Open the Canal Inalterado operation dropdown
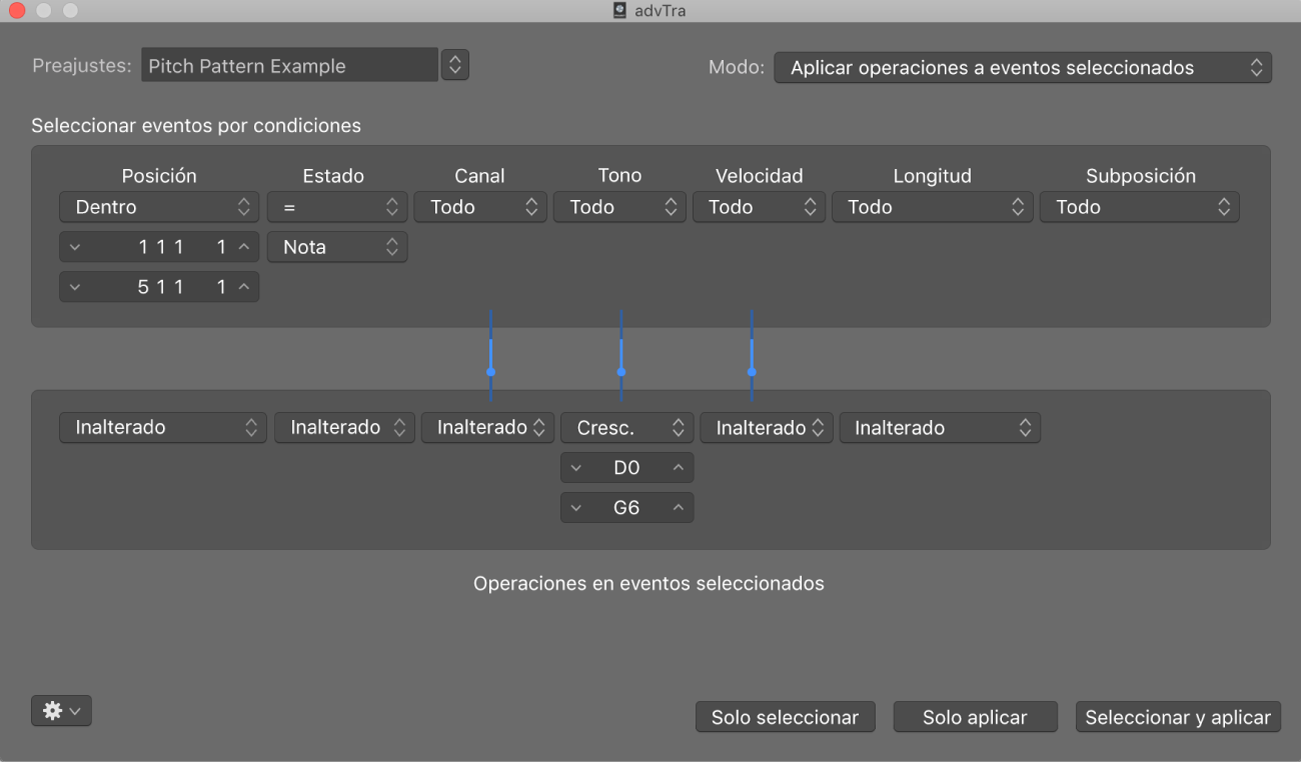This screenshot has width=1301, height=763. (x=488, y=427)
